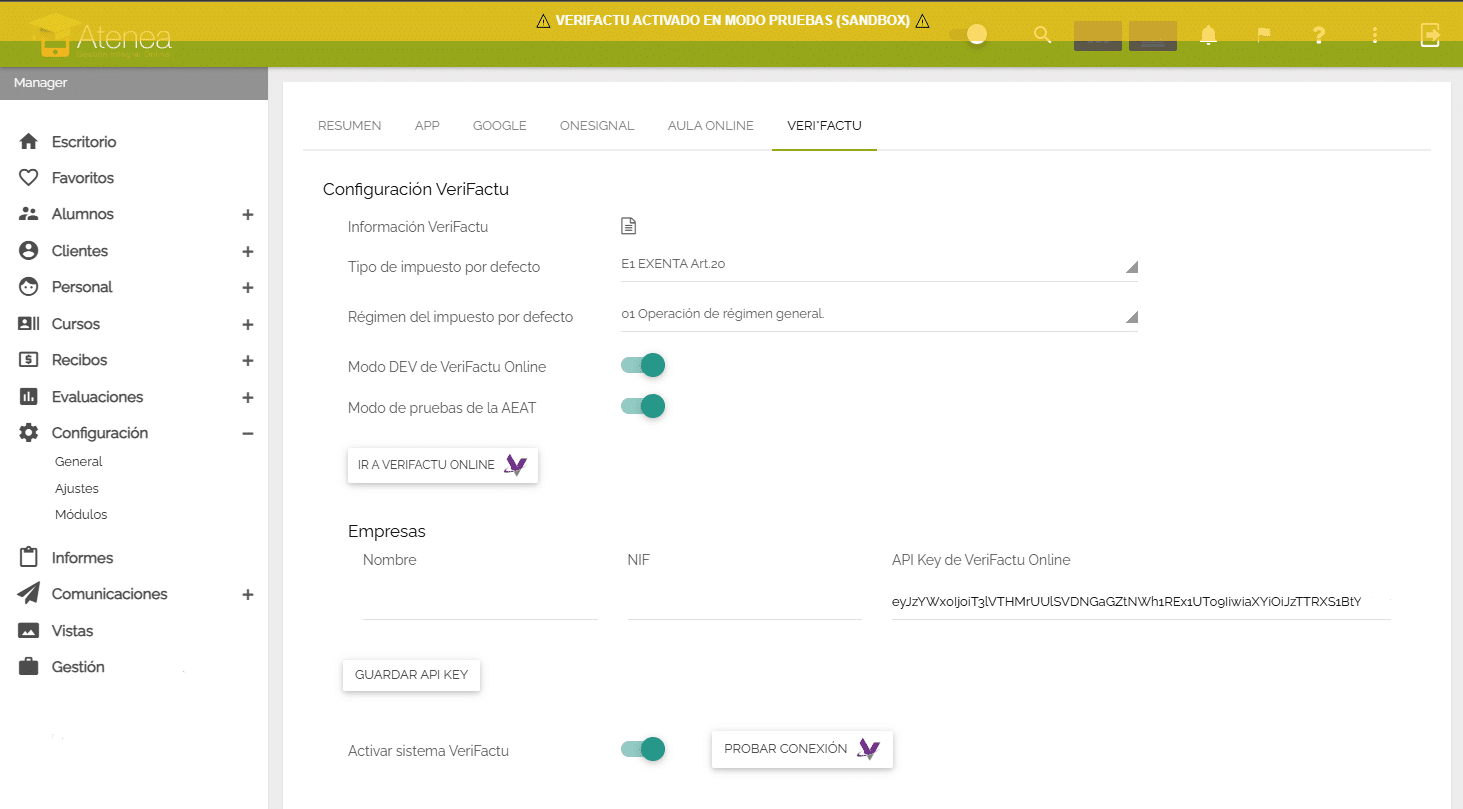
Task: Click the API Key de VeriFactu Online field
Action: [x=1140, y=602]
